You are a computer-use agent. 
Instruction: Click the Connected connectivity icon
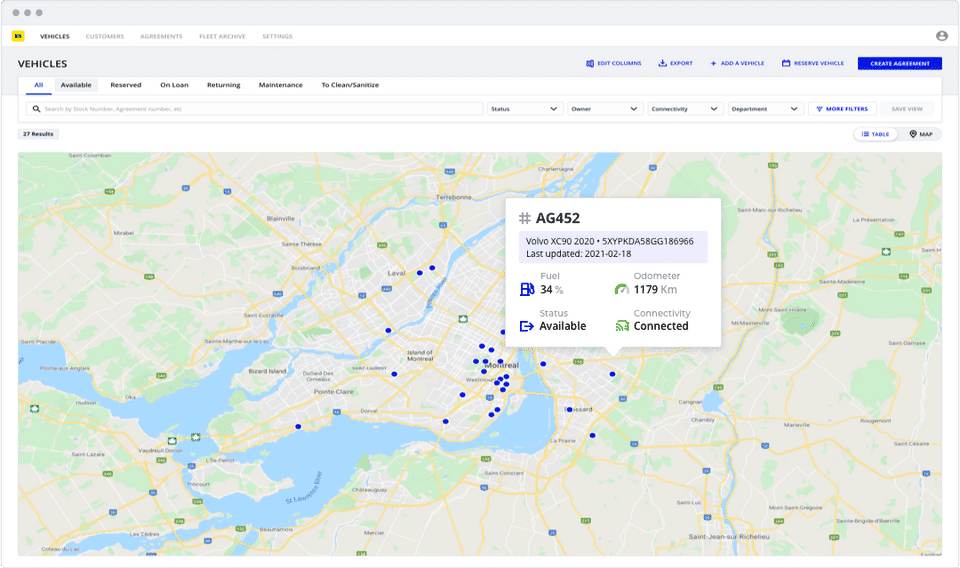[622, 326]
